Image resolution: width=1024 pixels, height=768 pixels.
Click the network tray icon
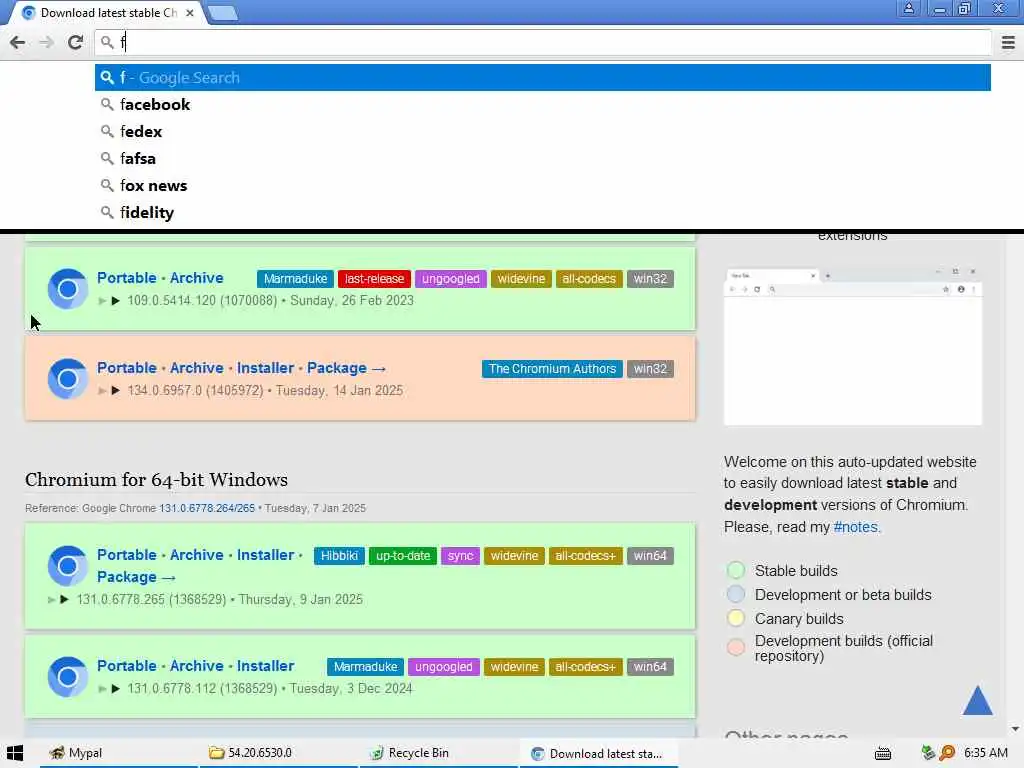[928, 753]
